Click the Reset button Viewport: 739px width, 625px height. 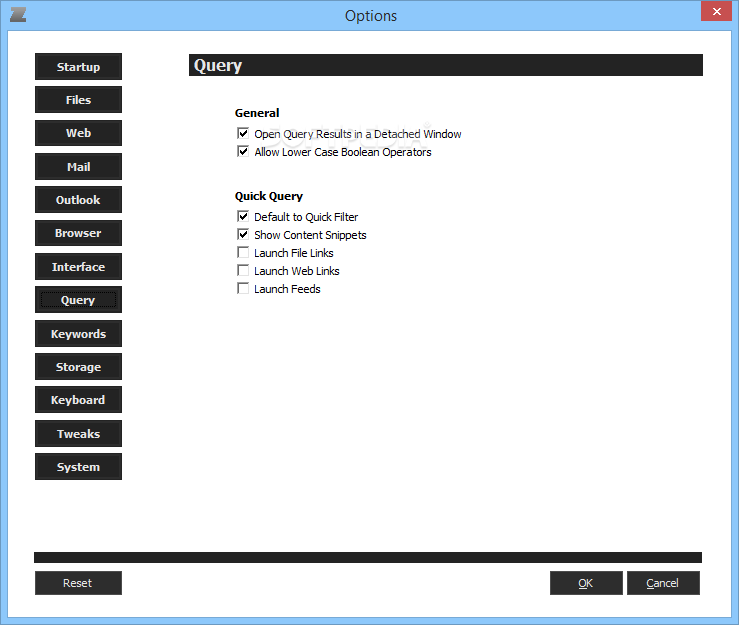(x=78, y=583)
